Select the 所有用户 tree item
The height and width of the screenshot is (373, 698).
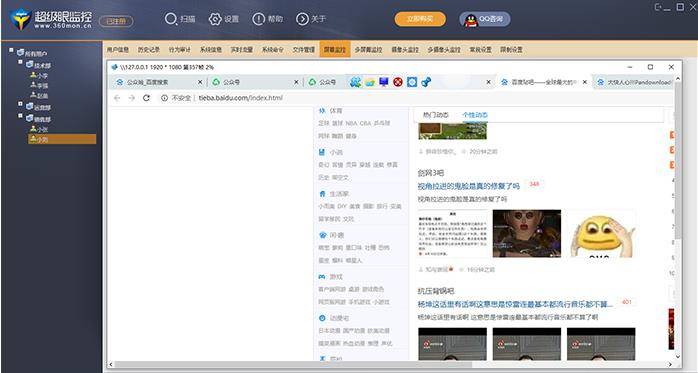32,53
